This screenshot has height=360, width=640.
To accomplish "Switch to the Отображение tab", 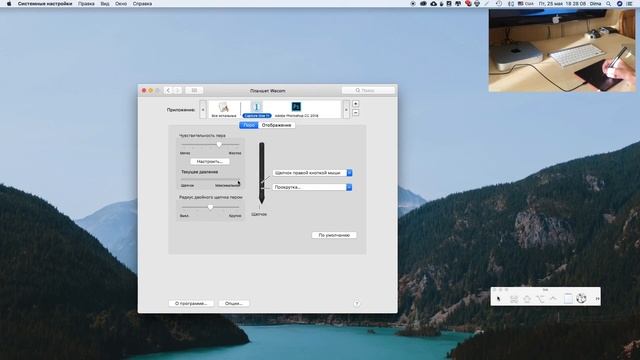I will 276,125.
